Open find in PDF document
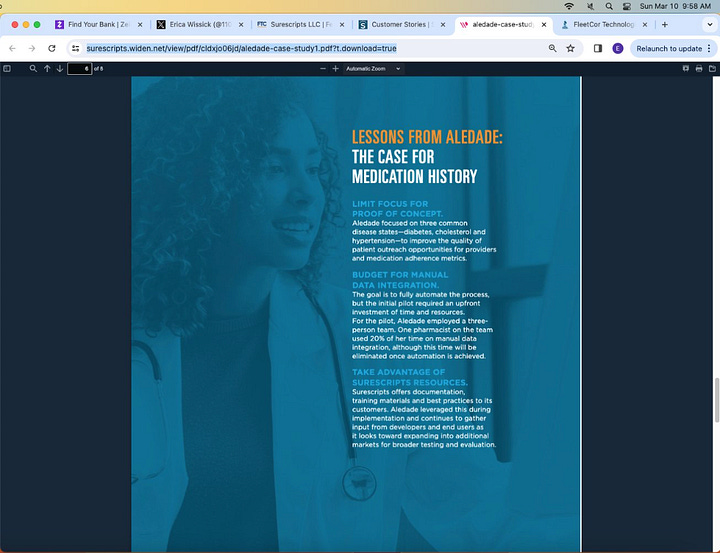This screenshot has width=720, height=553. click(33, 69)
